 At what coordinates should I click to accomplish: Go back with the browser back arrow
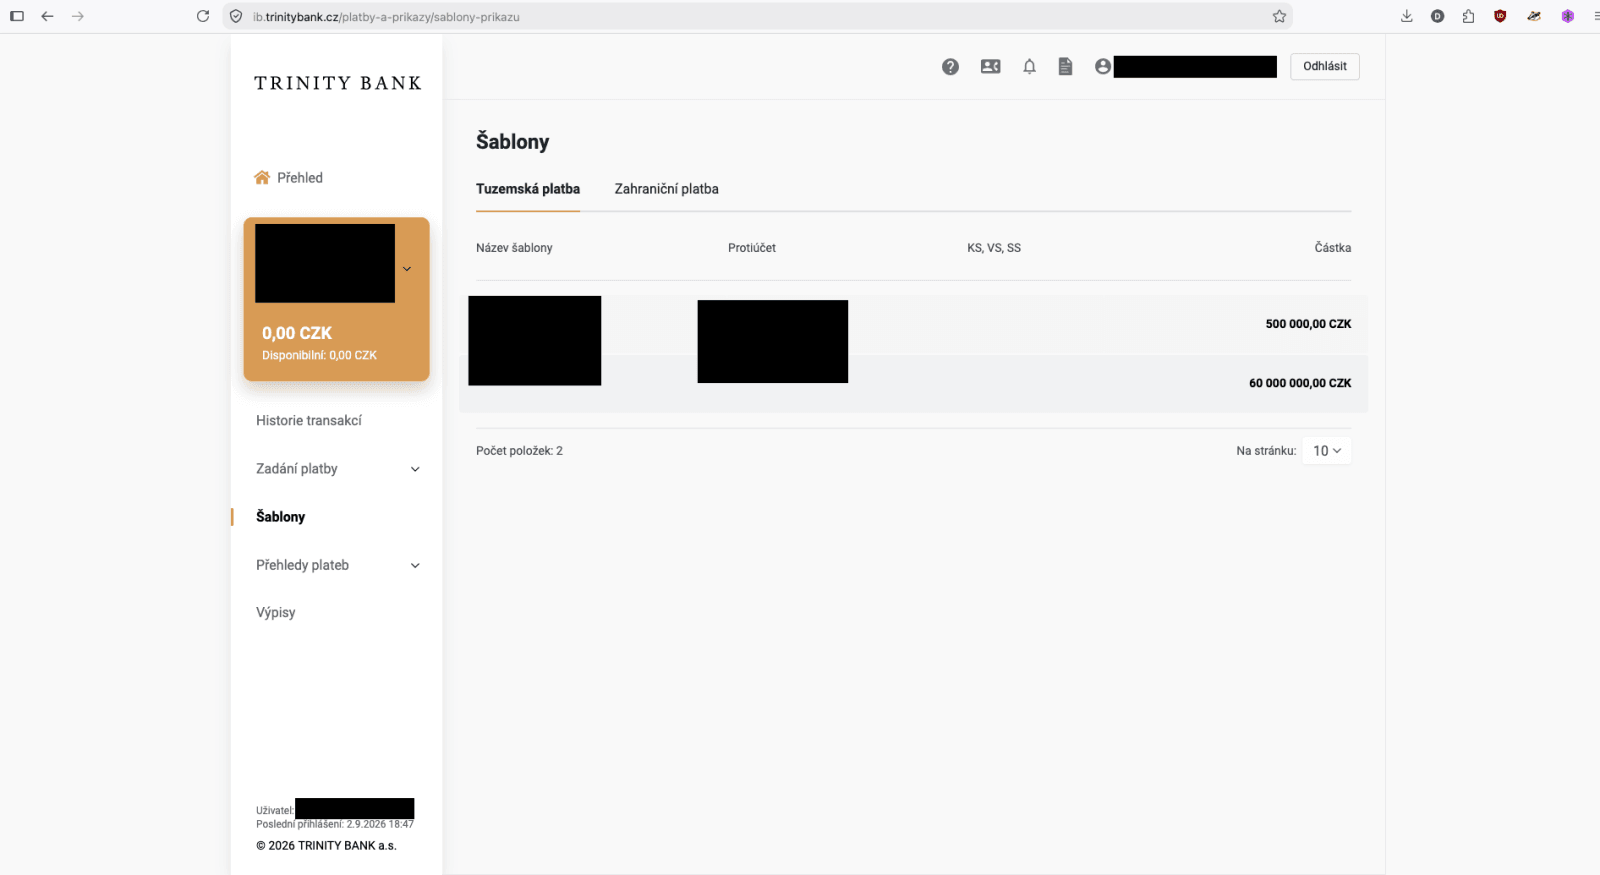click(47, 16)
